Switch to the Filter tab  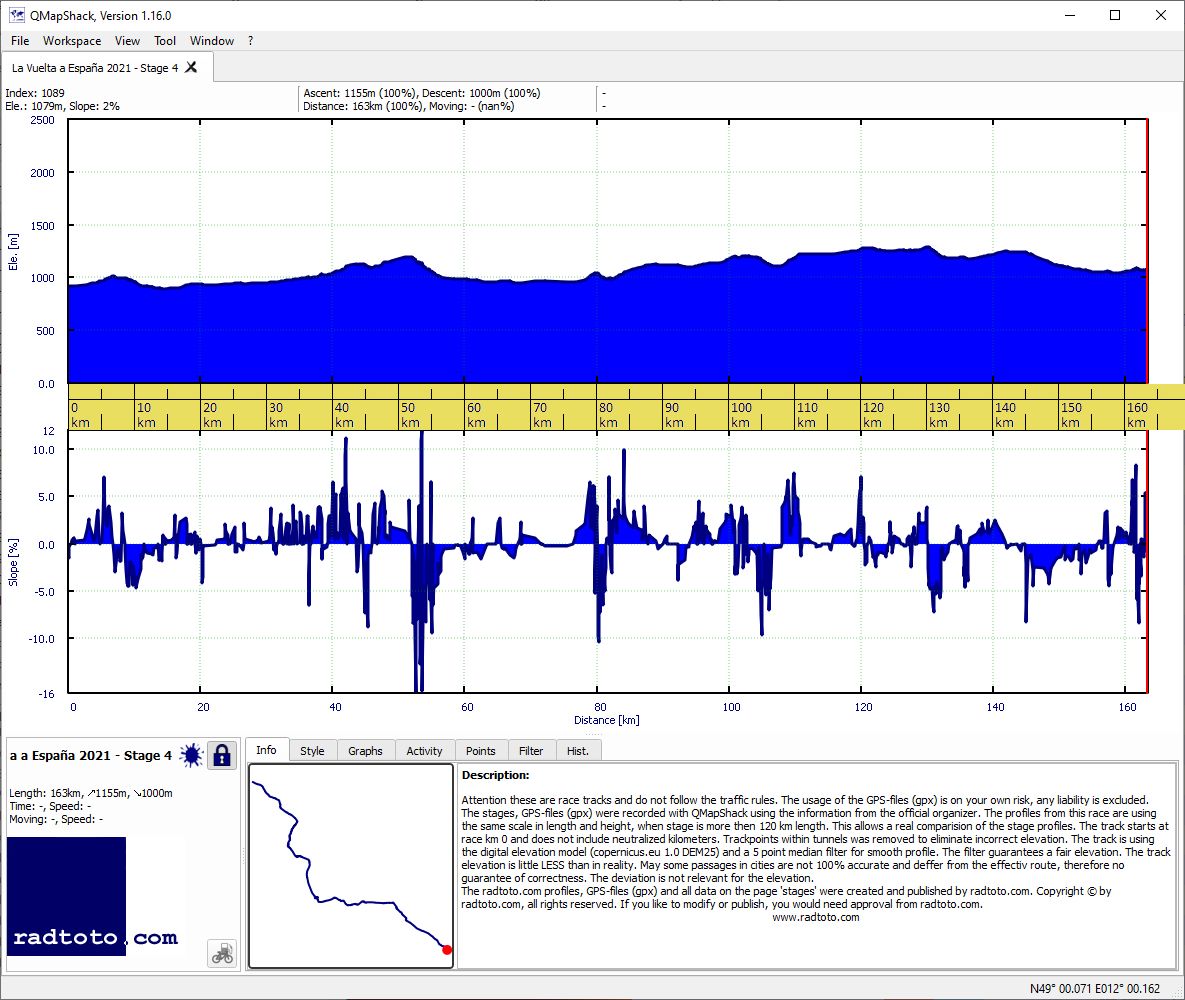[x=531, y=751]
